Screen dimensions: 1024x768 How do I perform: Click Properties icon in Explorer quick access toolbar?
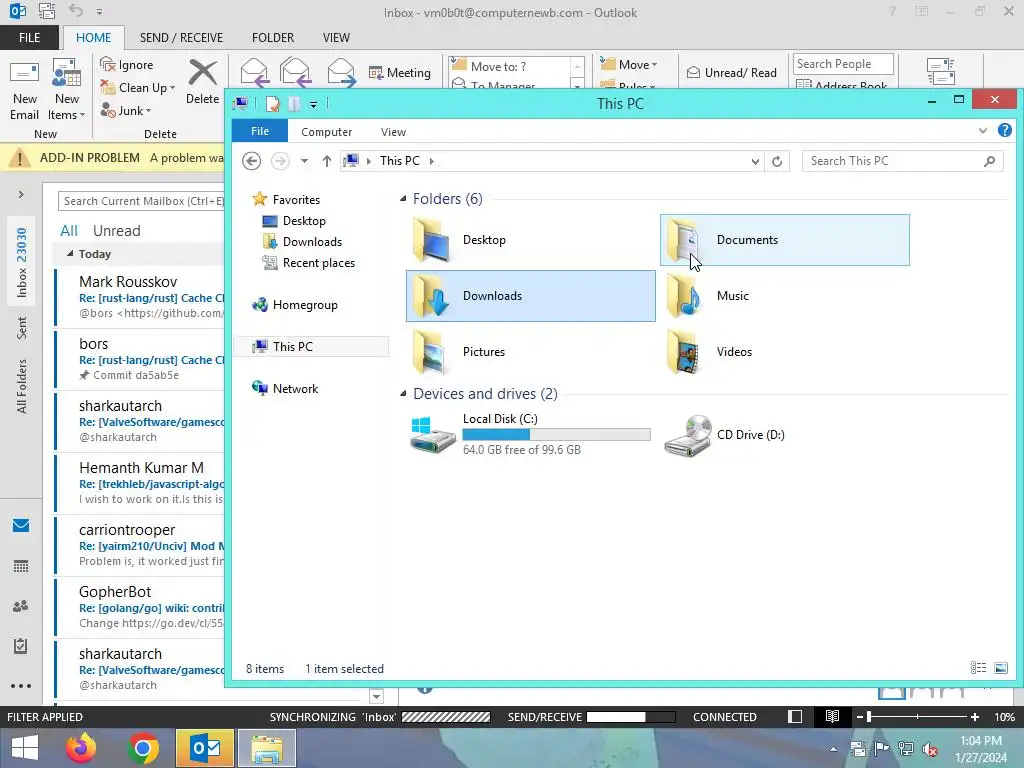pos(273,103)
